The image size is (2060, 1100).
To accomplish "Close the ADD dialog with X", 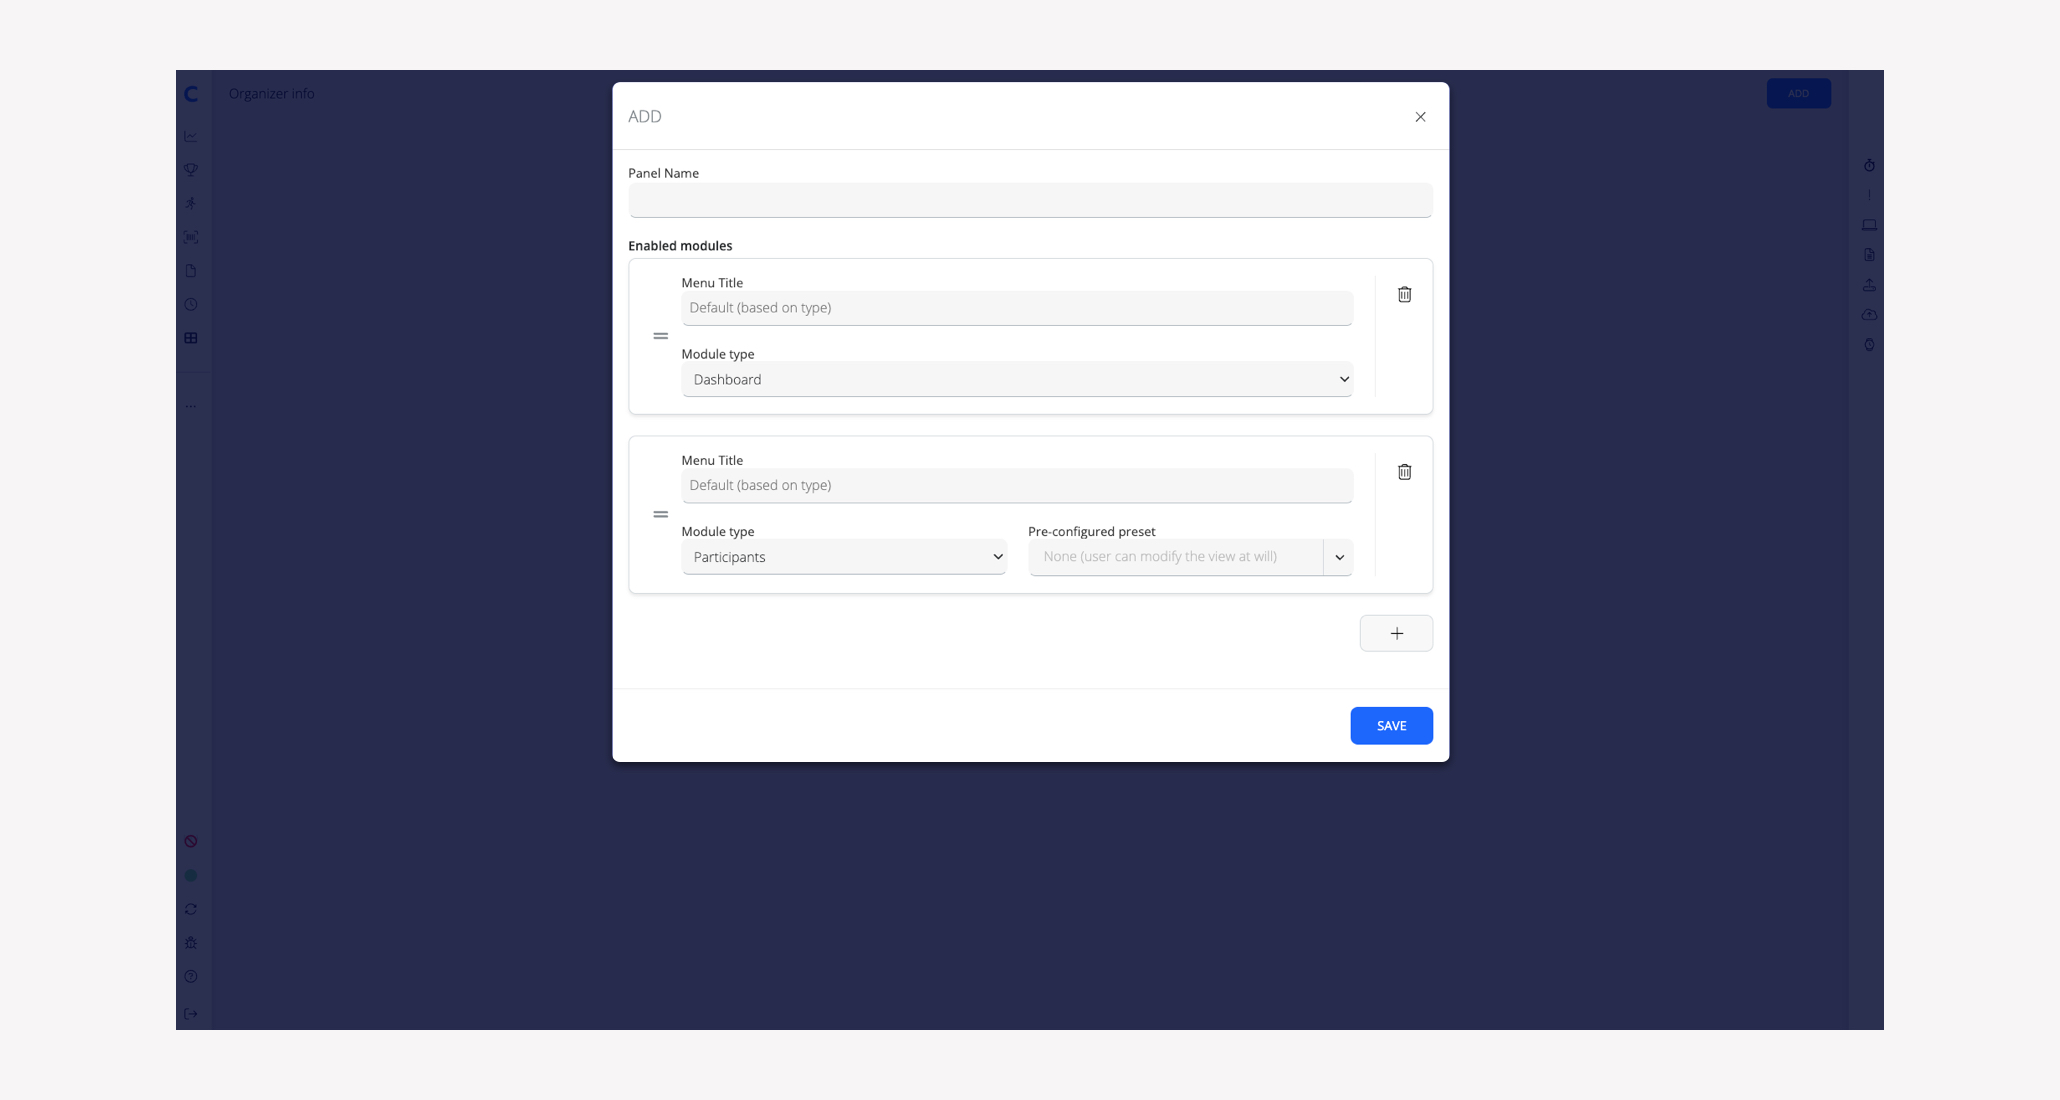I will tap(1420, 117).
